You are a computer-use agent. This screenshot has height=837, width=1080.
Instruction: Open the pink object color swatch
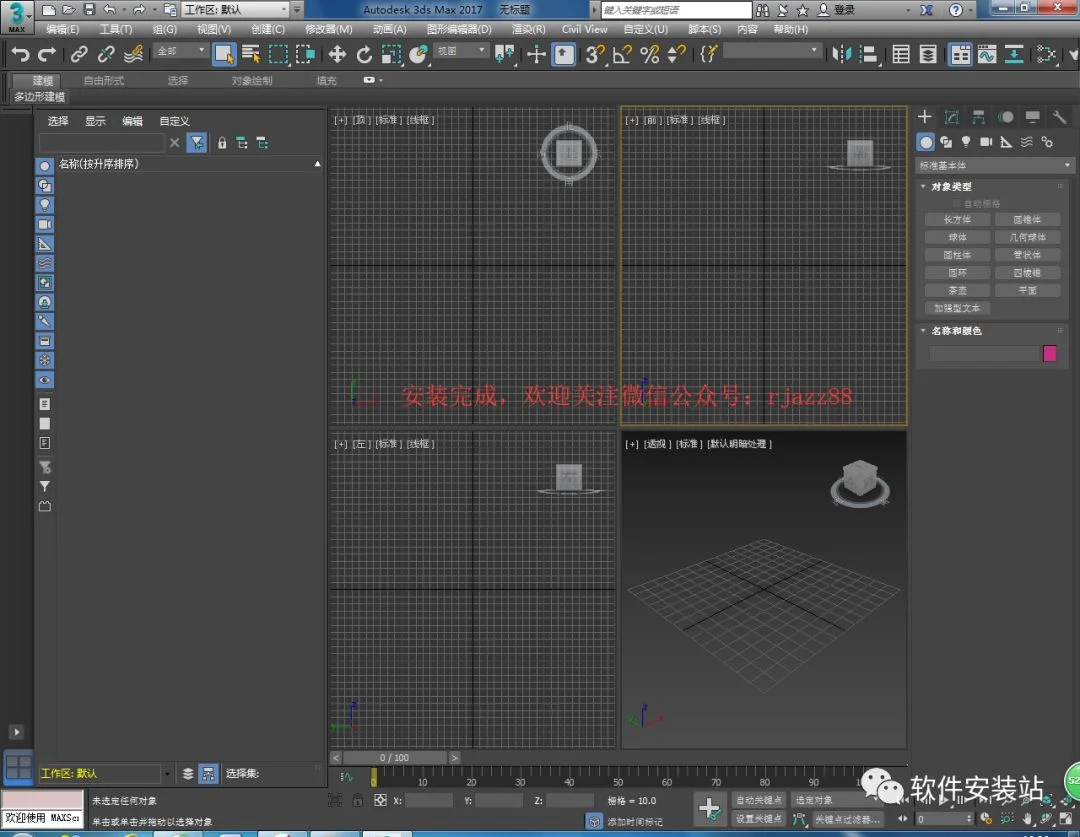click(x=1050, y=353)
